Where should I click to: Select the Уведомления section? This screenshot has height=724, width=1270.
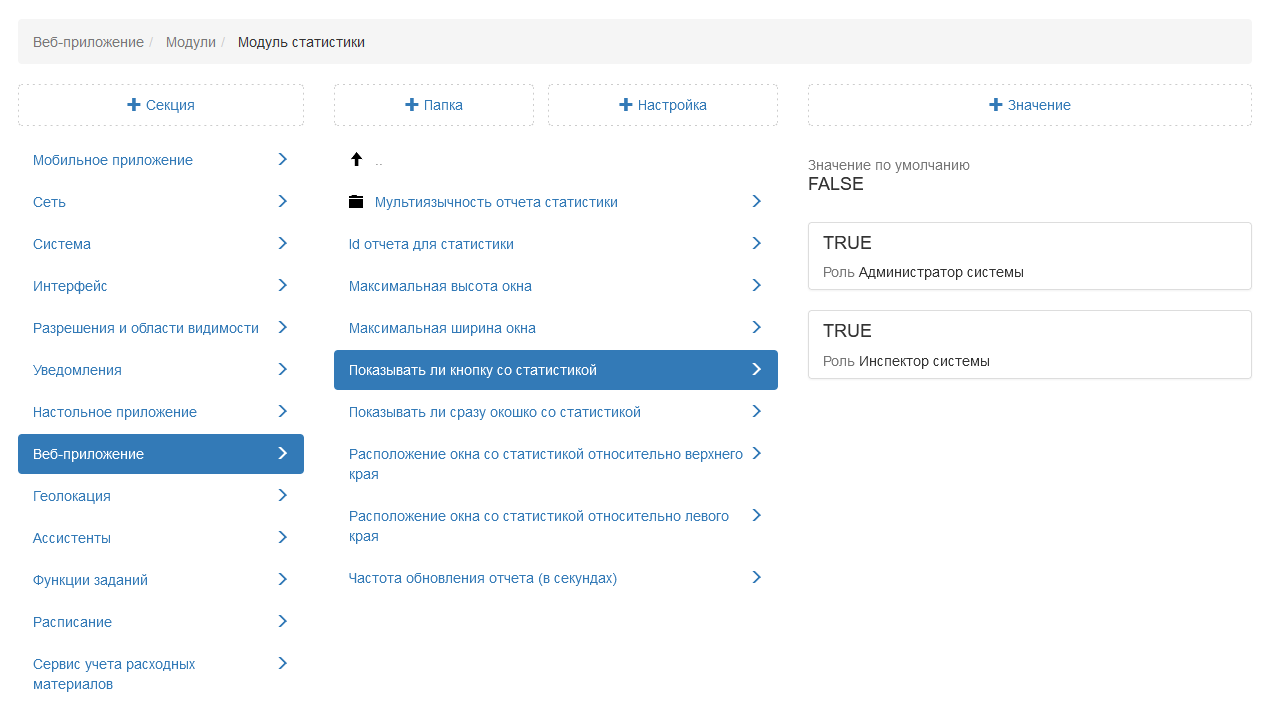[77, 370]
